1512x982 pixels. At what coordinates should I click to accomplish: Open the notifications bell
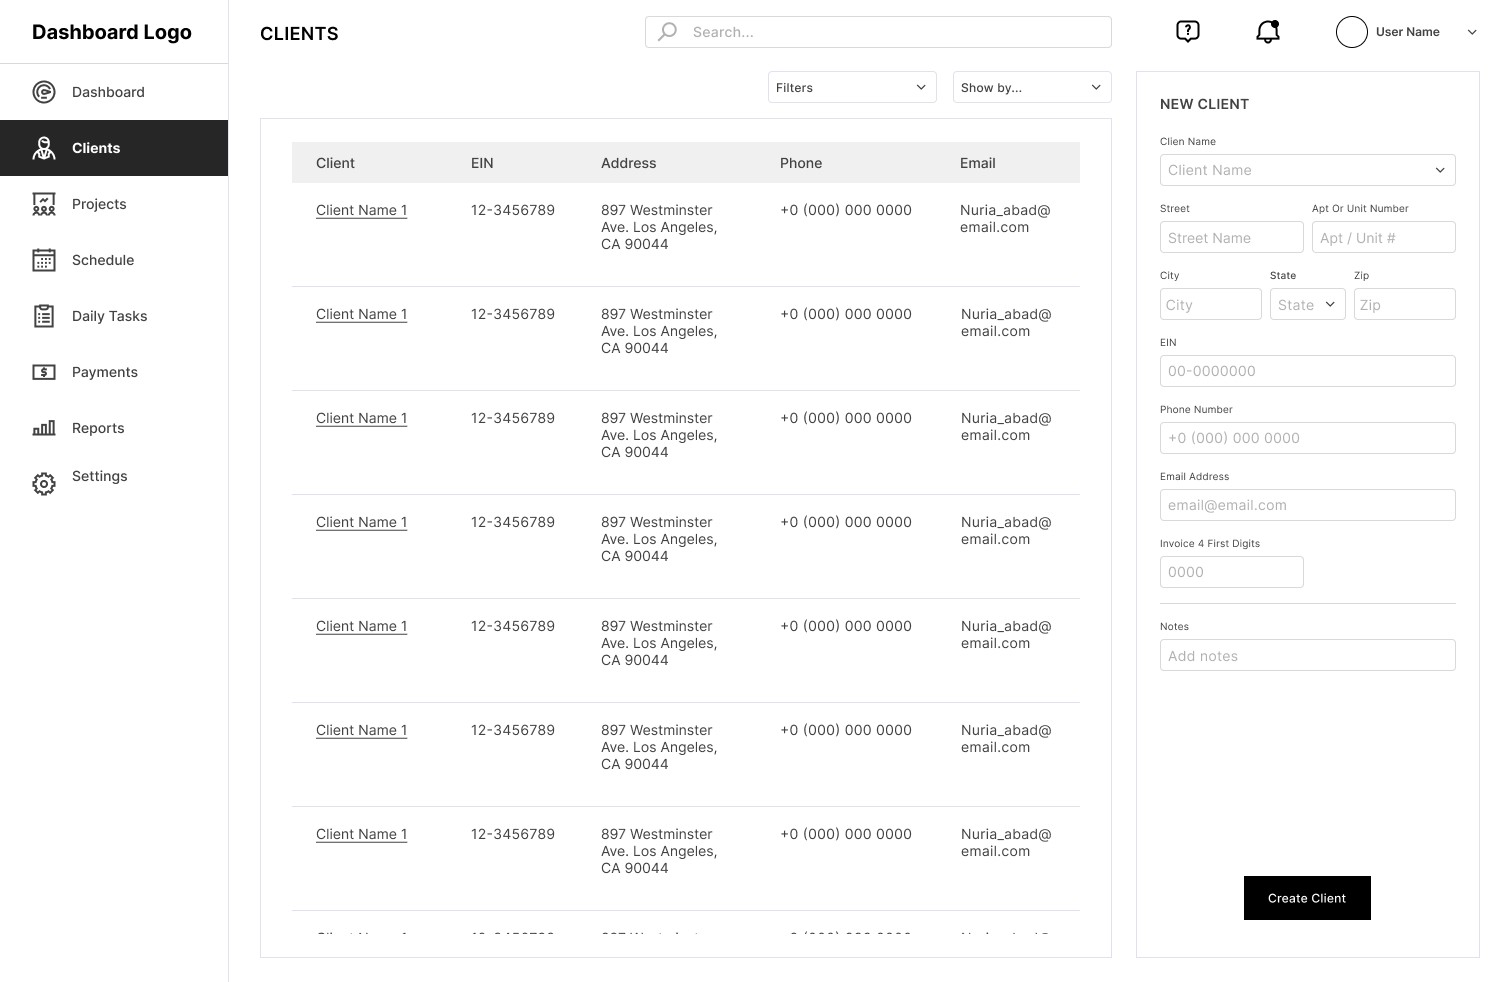click(x=1268, y=32)
